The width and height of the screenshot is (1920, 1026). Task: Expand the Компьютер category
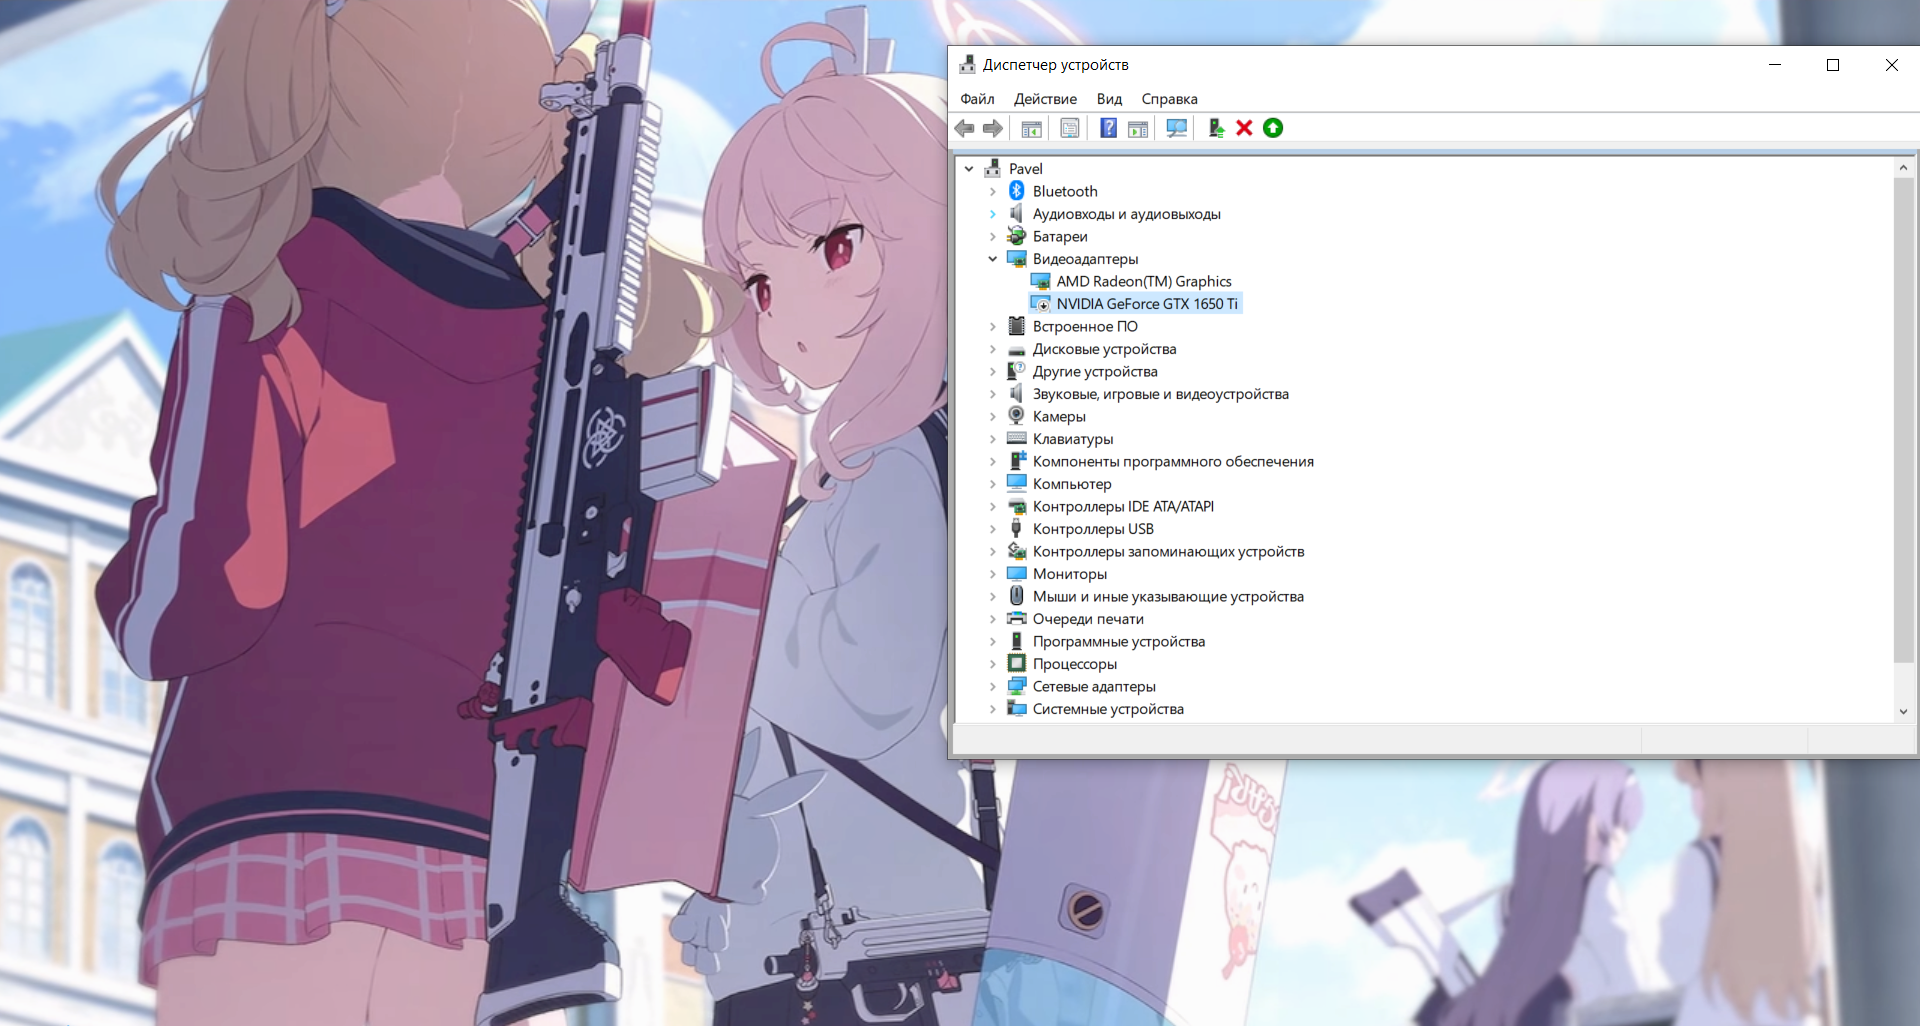[x=993, y=484]
